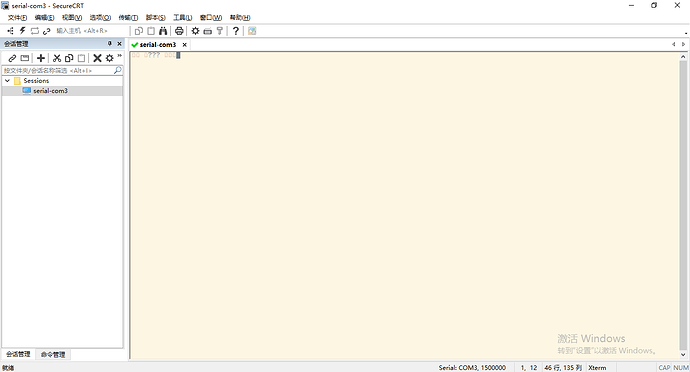This screenshot has height=372, width=690.
Task: Open the 脚本(S) menu
Action: [155, 18]
